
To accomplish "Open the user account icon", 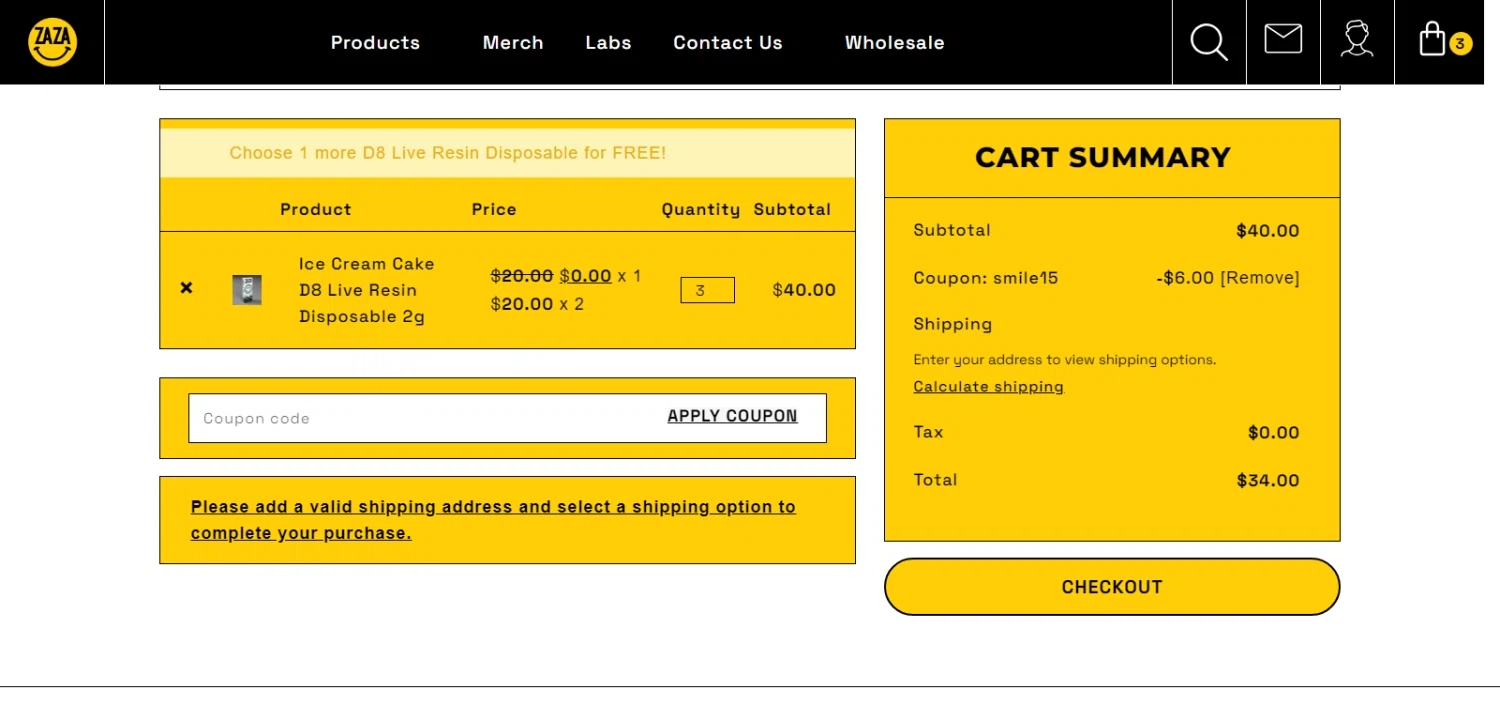I will [1357, 39].
